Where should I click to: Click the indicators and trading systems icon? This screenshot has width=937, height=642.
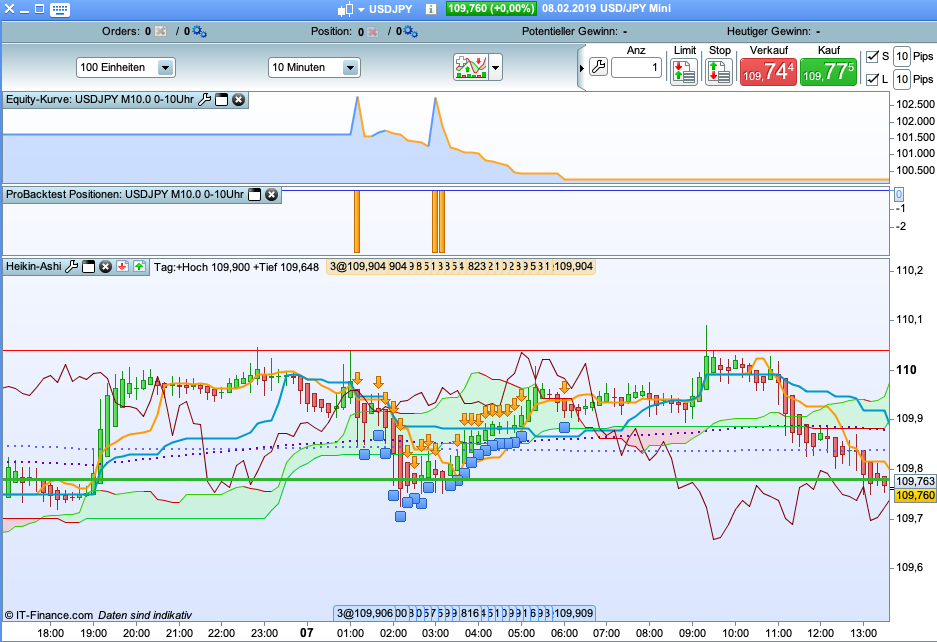coord(471,67)
